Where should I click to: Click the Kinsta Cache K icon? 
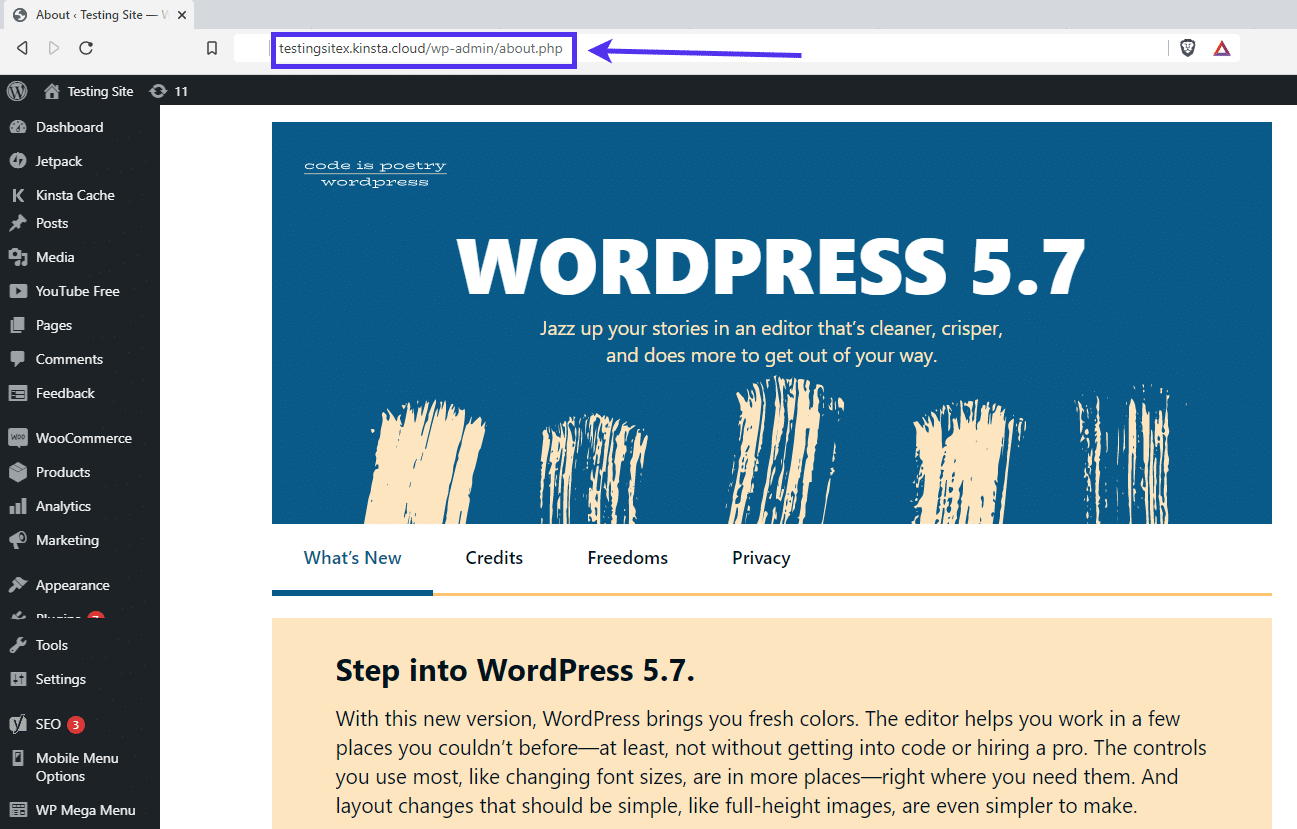pos(17,195)
